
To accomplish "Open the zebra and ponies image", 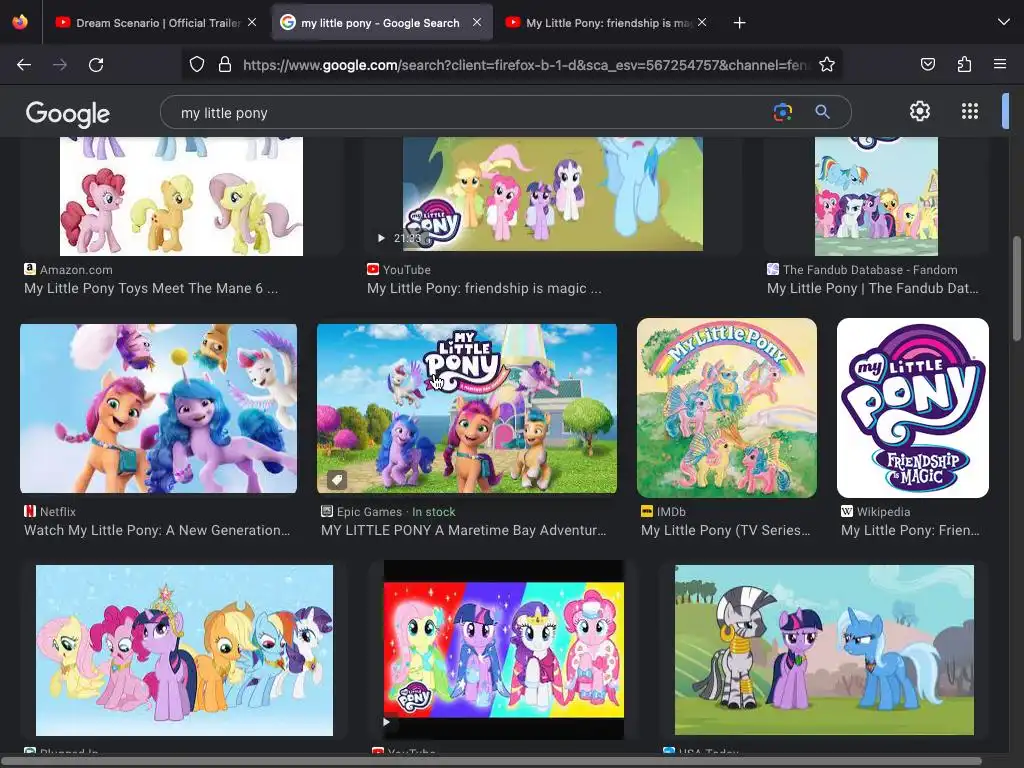I will click(x=824, y=650).
